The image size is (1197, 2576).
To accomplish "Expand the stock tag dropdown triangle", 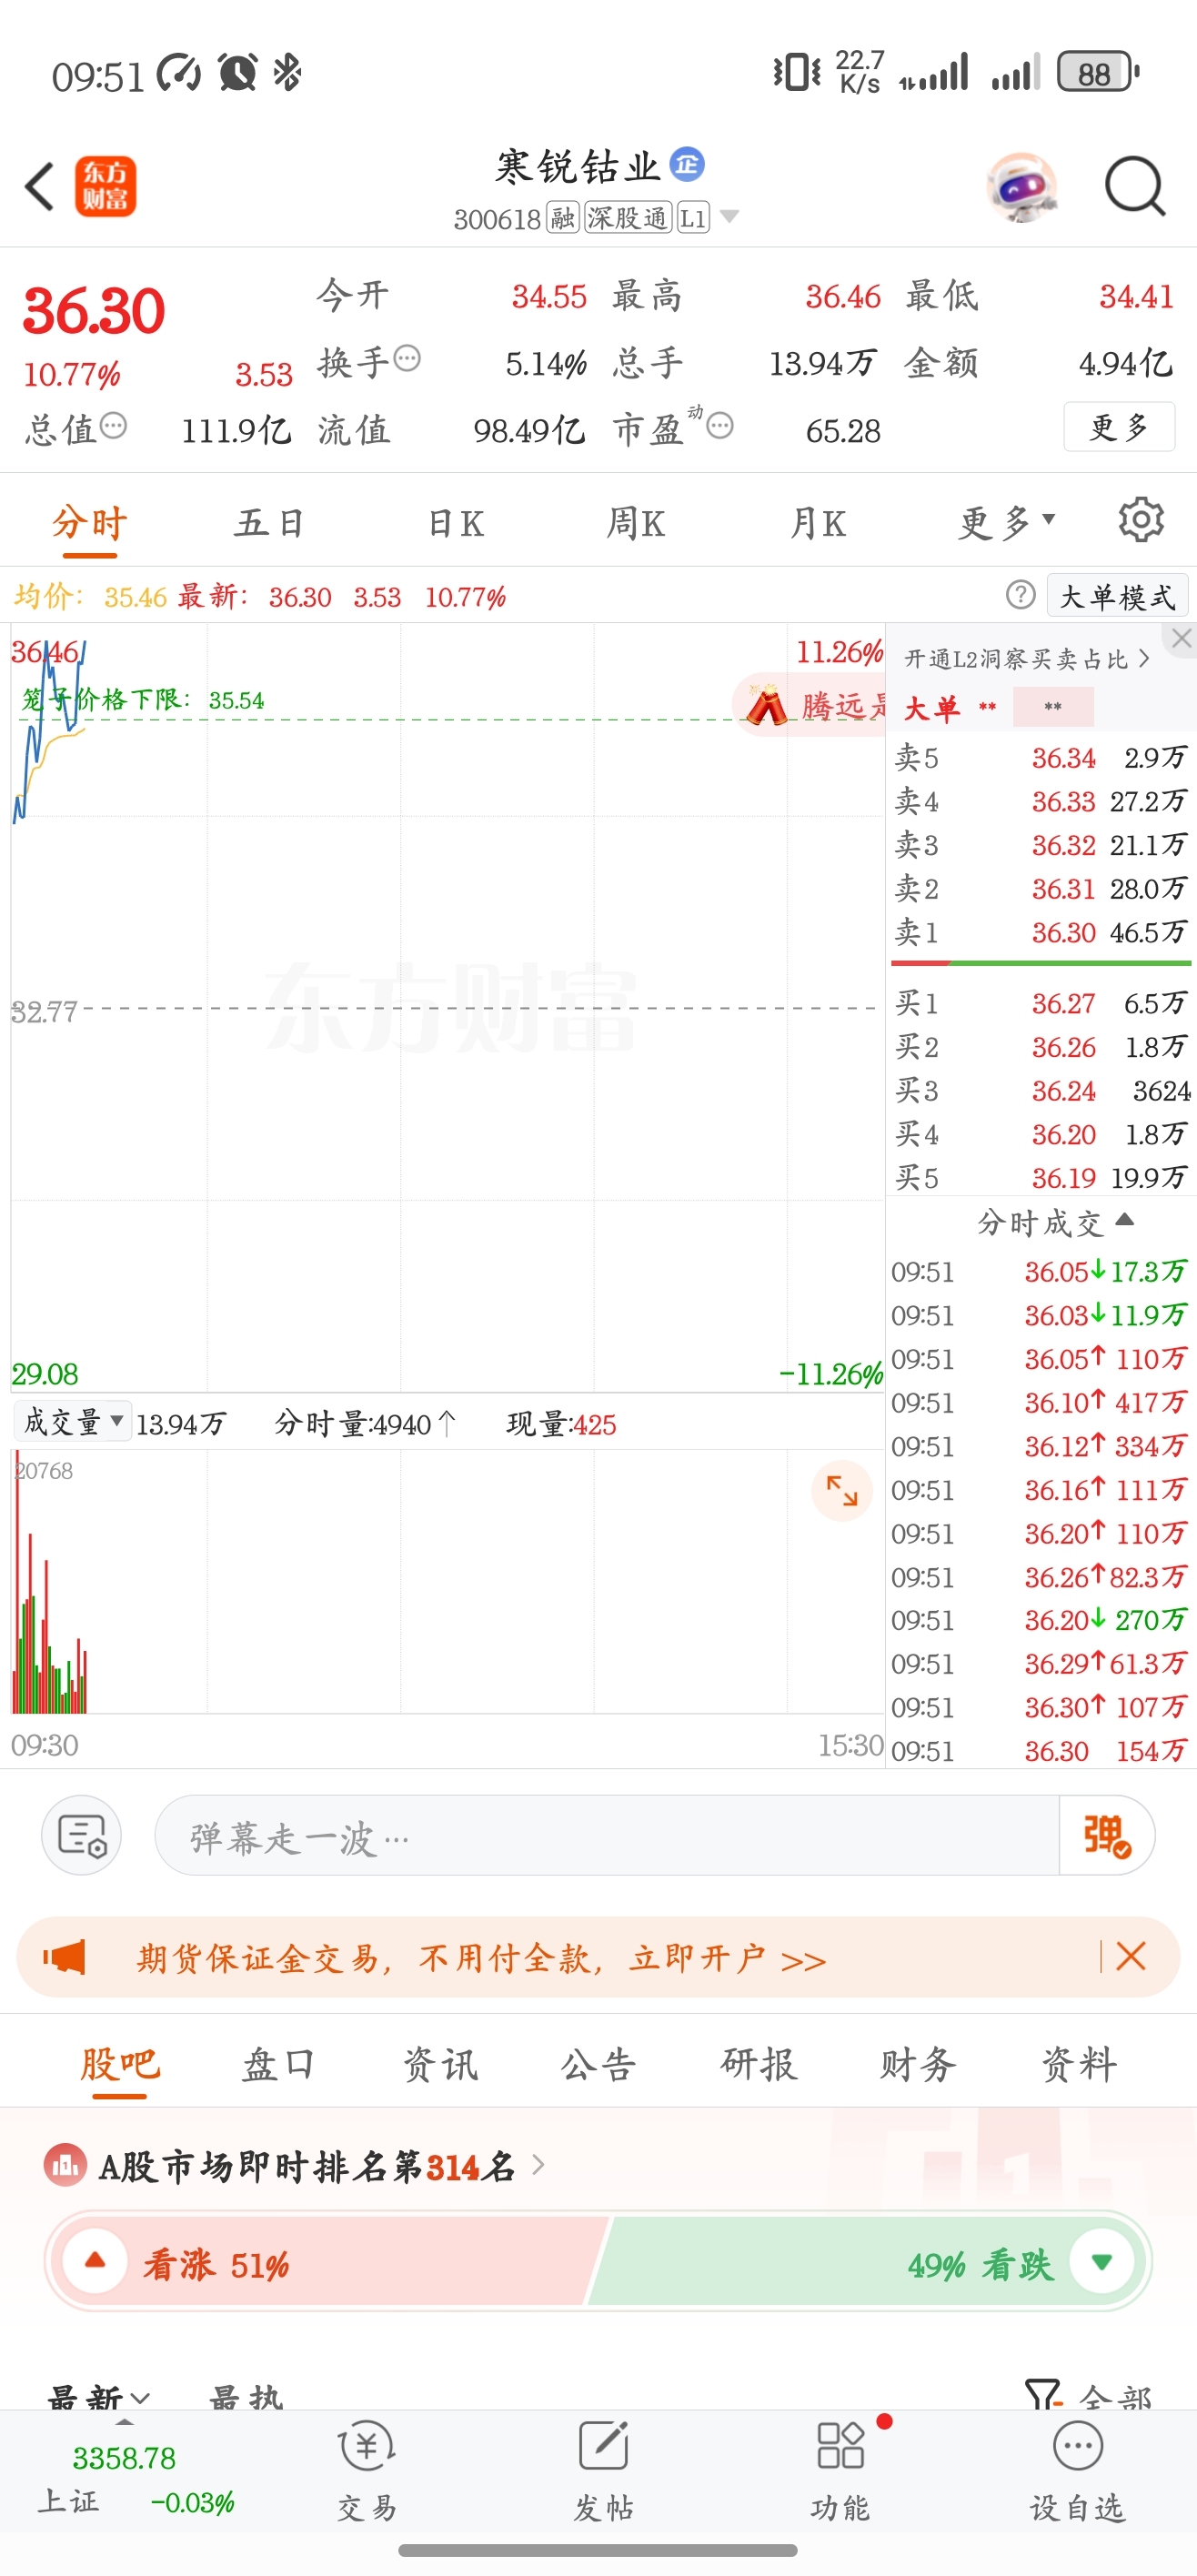I will point(730,216).
